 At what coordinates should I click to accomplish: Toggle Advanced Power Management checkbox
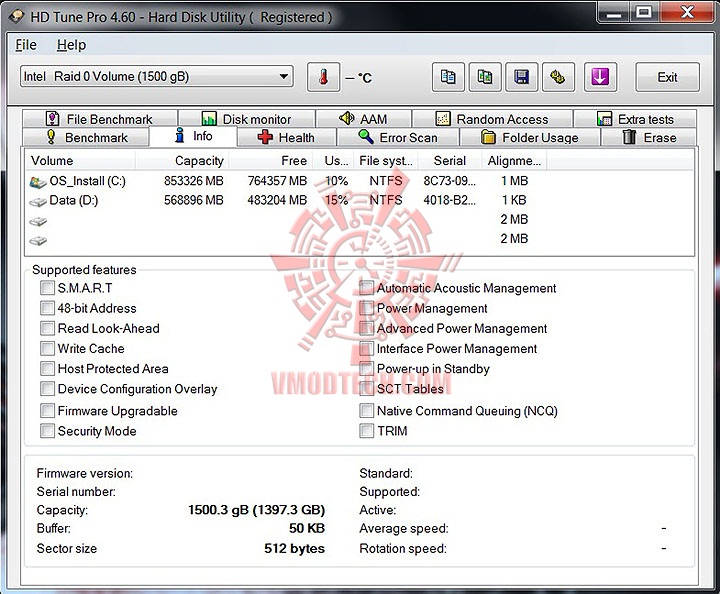(366, 328)
